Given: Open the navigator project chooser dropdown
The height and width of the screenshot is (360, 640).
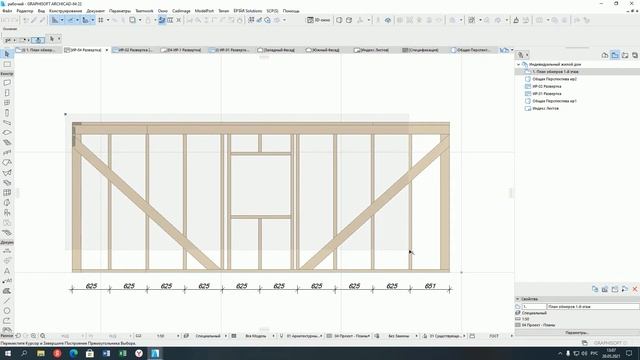Looking at the screenshot, I should [x=522, y=55].
